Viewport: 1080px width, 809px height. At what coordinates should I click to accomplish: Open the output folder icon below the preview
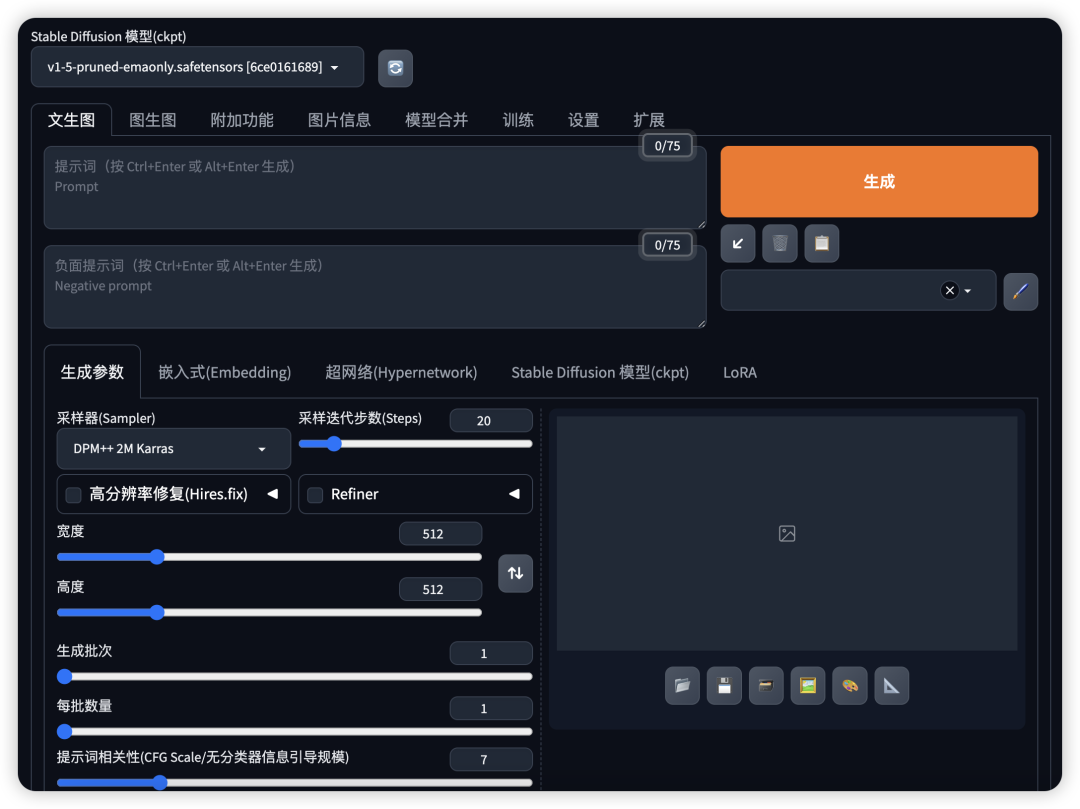point(682,685)
